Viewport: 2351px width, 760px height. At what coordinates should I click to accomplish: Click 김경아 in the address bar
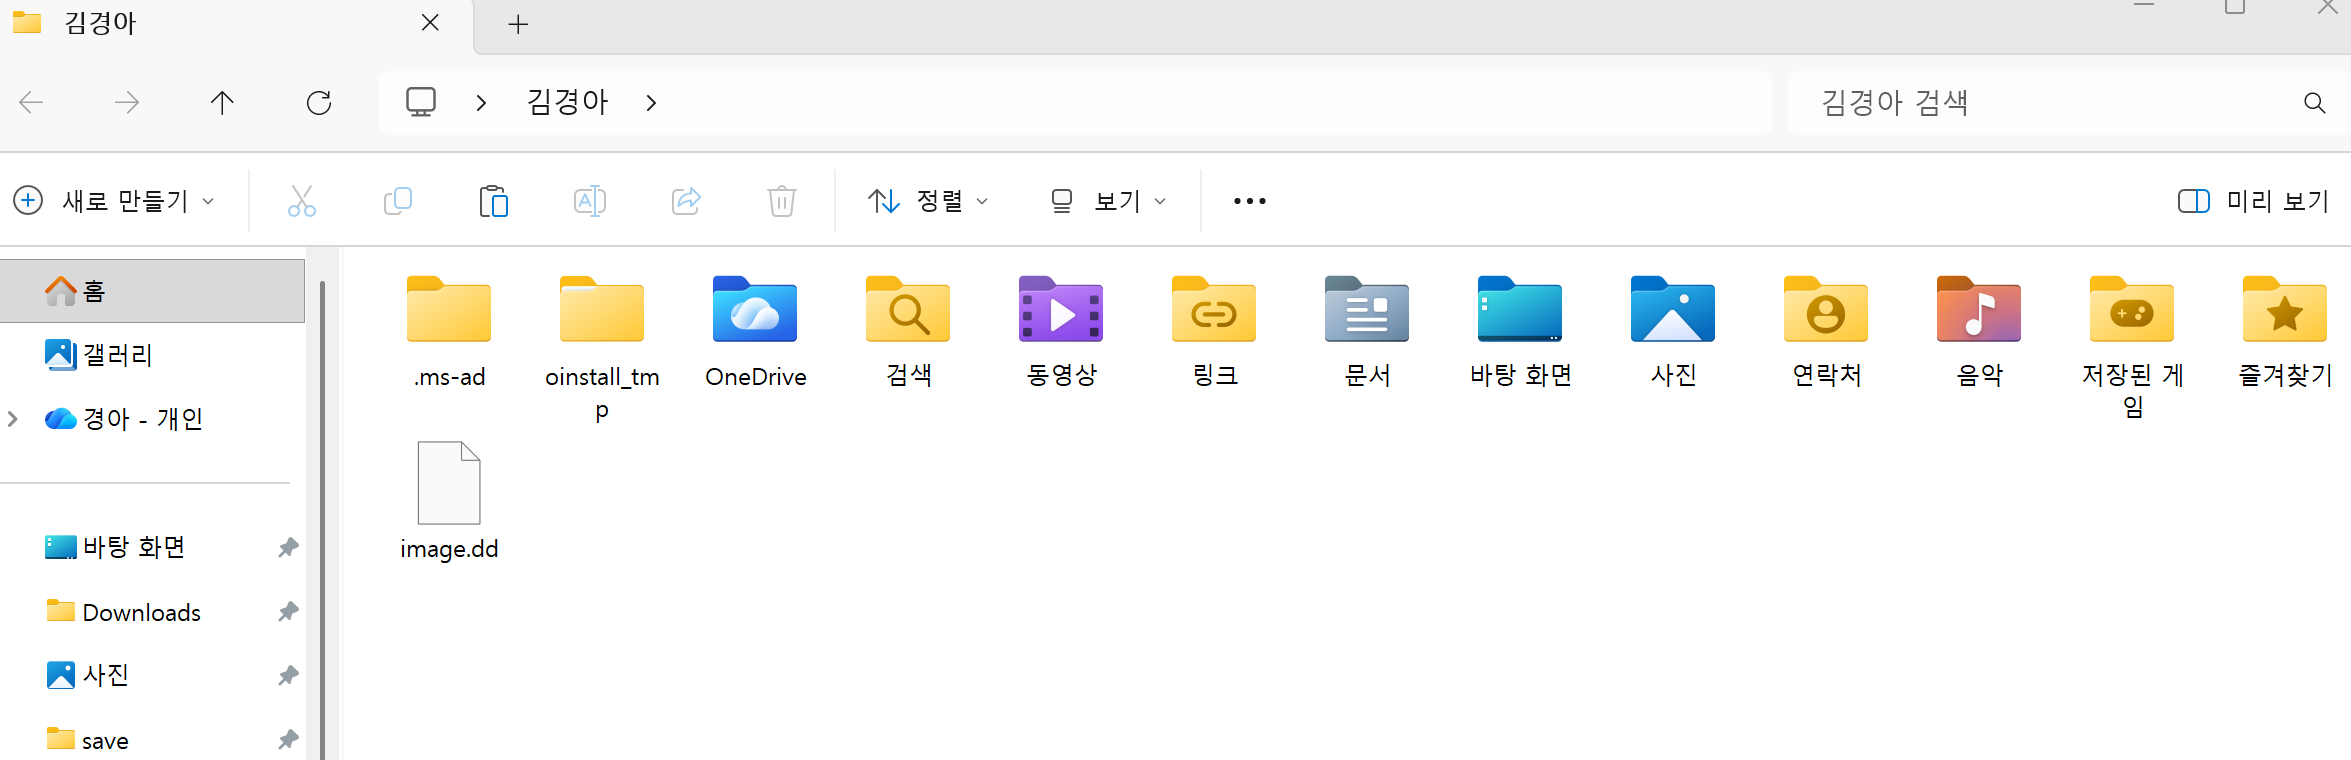(567, 102)
